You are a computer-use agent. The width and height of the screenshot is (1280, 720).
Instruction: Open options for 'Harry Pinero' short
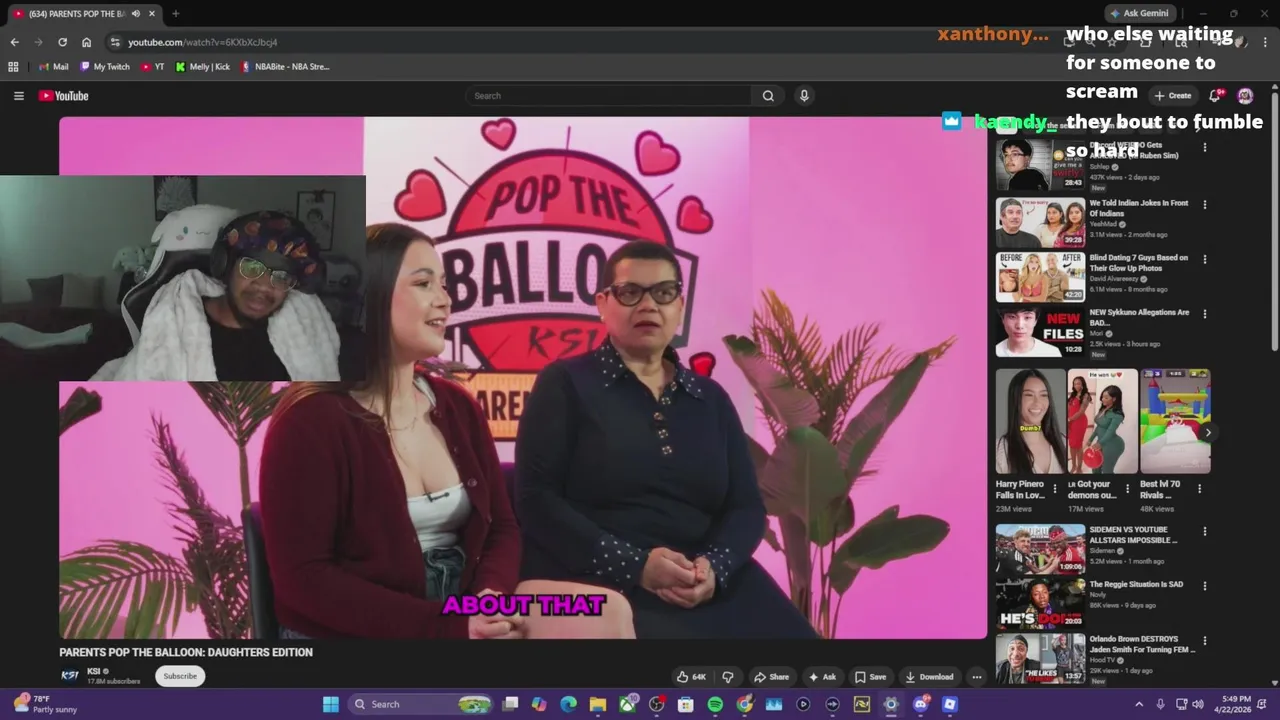pos(1054,489)
